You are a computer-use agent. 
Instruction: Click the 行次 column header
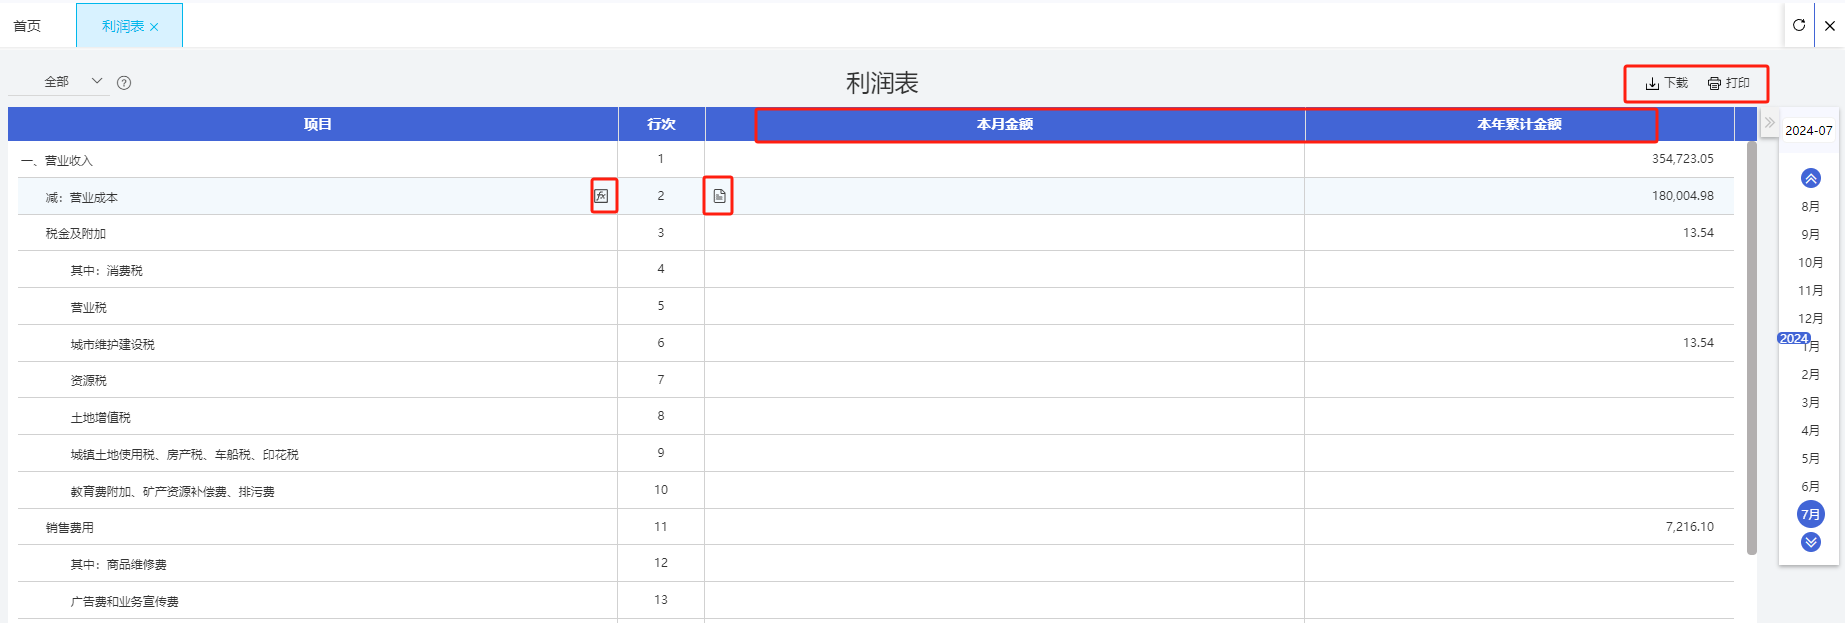661,124
